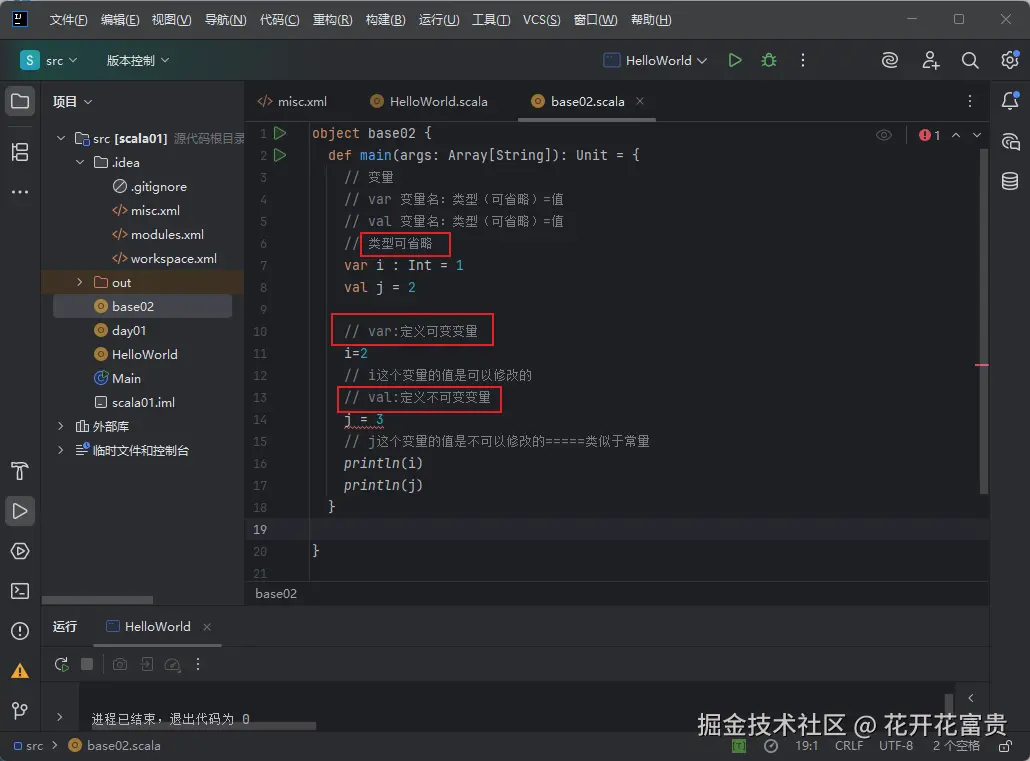The width and height of the screenshot is (1030, 761).
Task: Expand 临时文件和控制台 node
Action: (61, 450)
